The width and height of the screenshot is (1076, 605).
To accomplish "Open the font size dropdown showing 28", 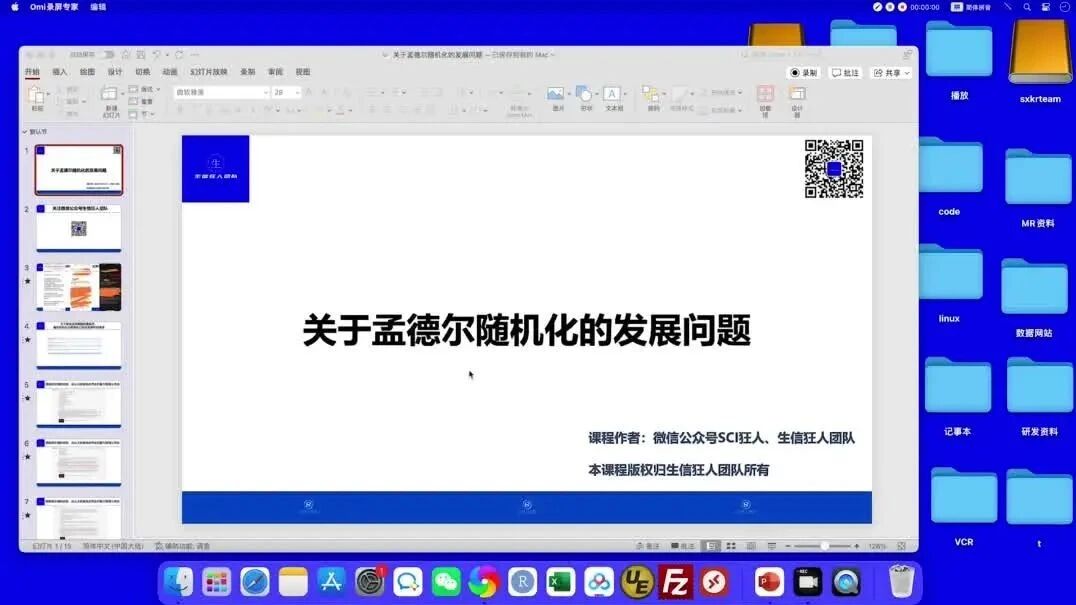I will (286, 92).
